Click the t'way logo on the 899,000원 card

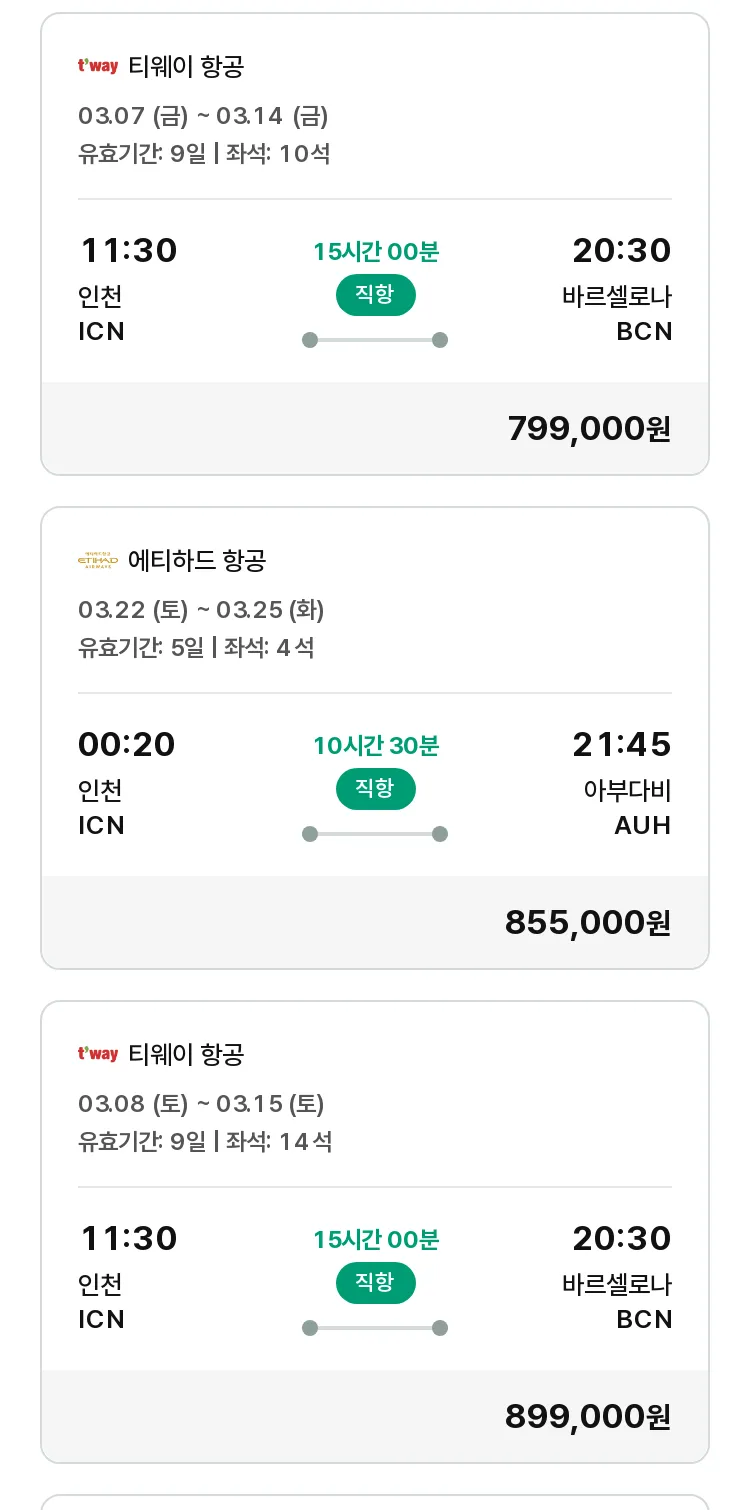98,1054
